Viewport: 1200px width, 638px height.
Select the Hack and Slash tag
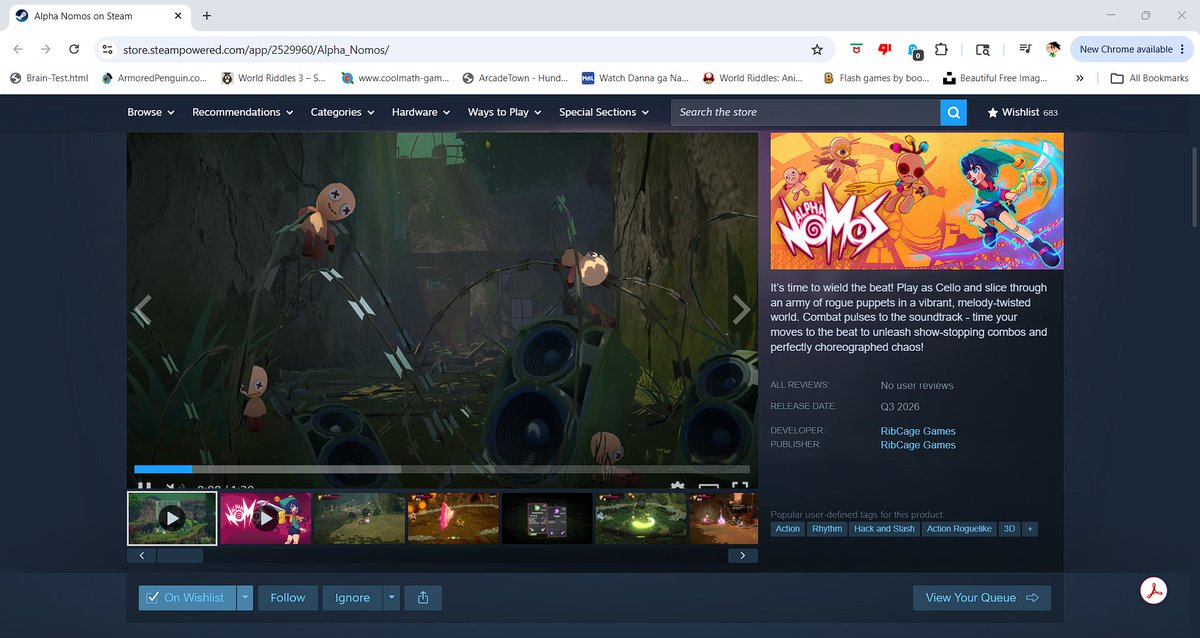click(x=884, y=528)
